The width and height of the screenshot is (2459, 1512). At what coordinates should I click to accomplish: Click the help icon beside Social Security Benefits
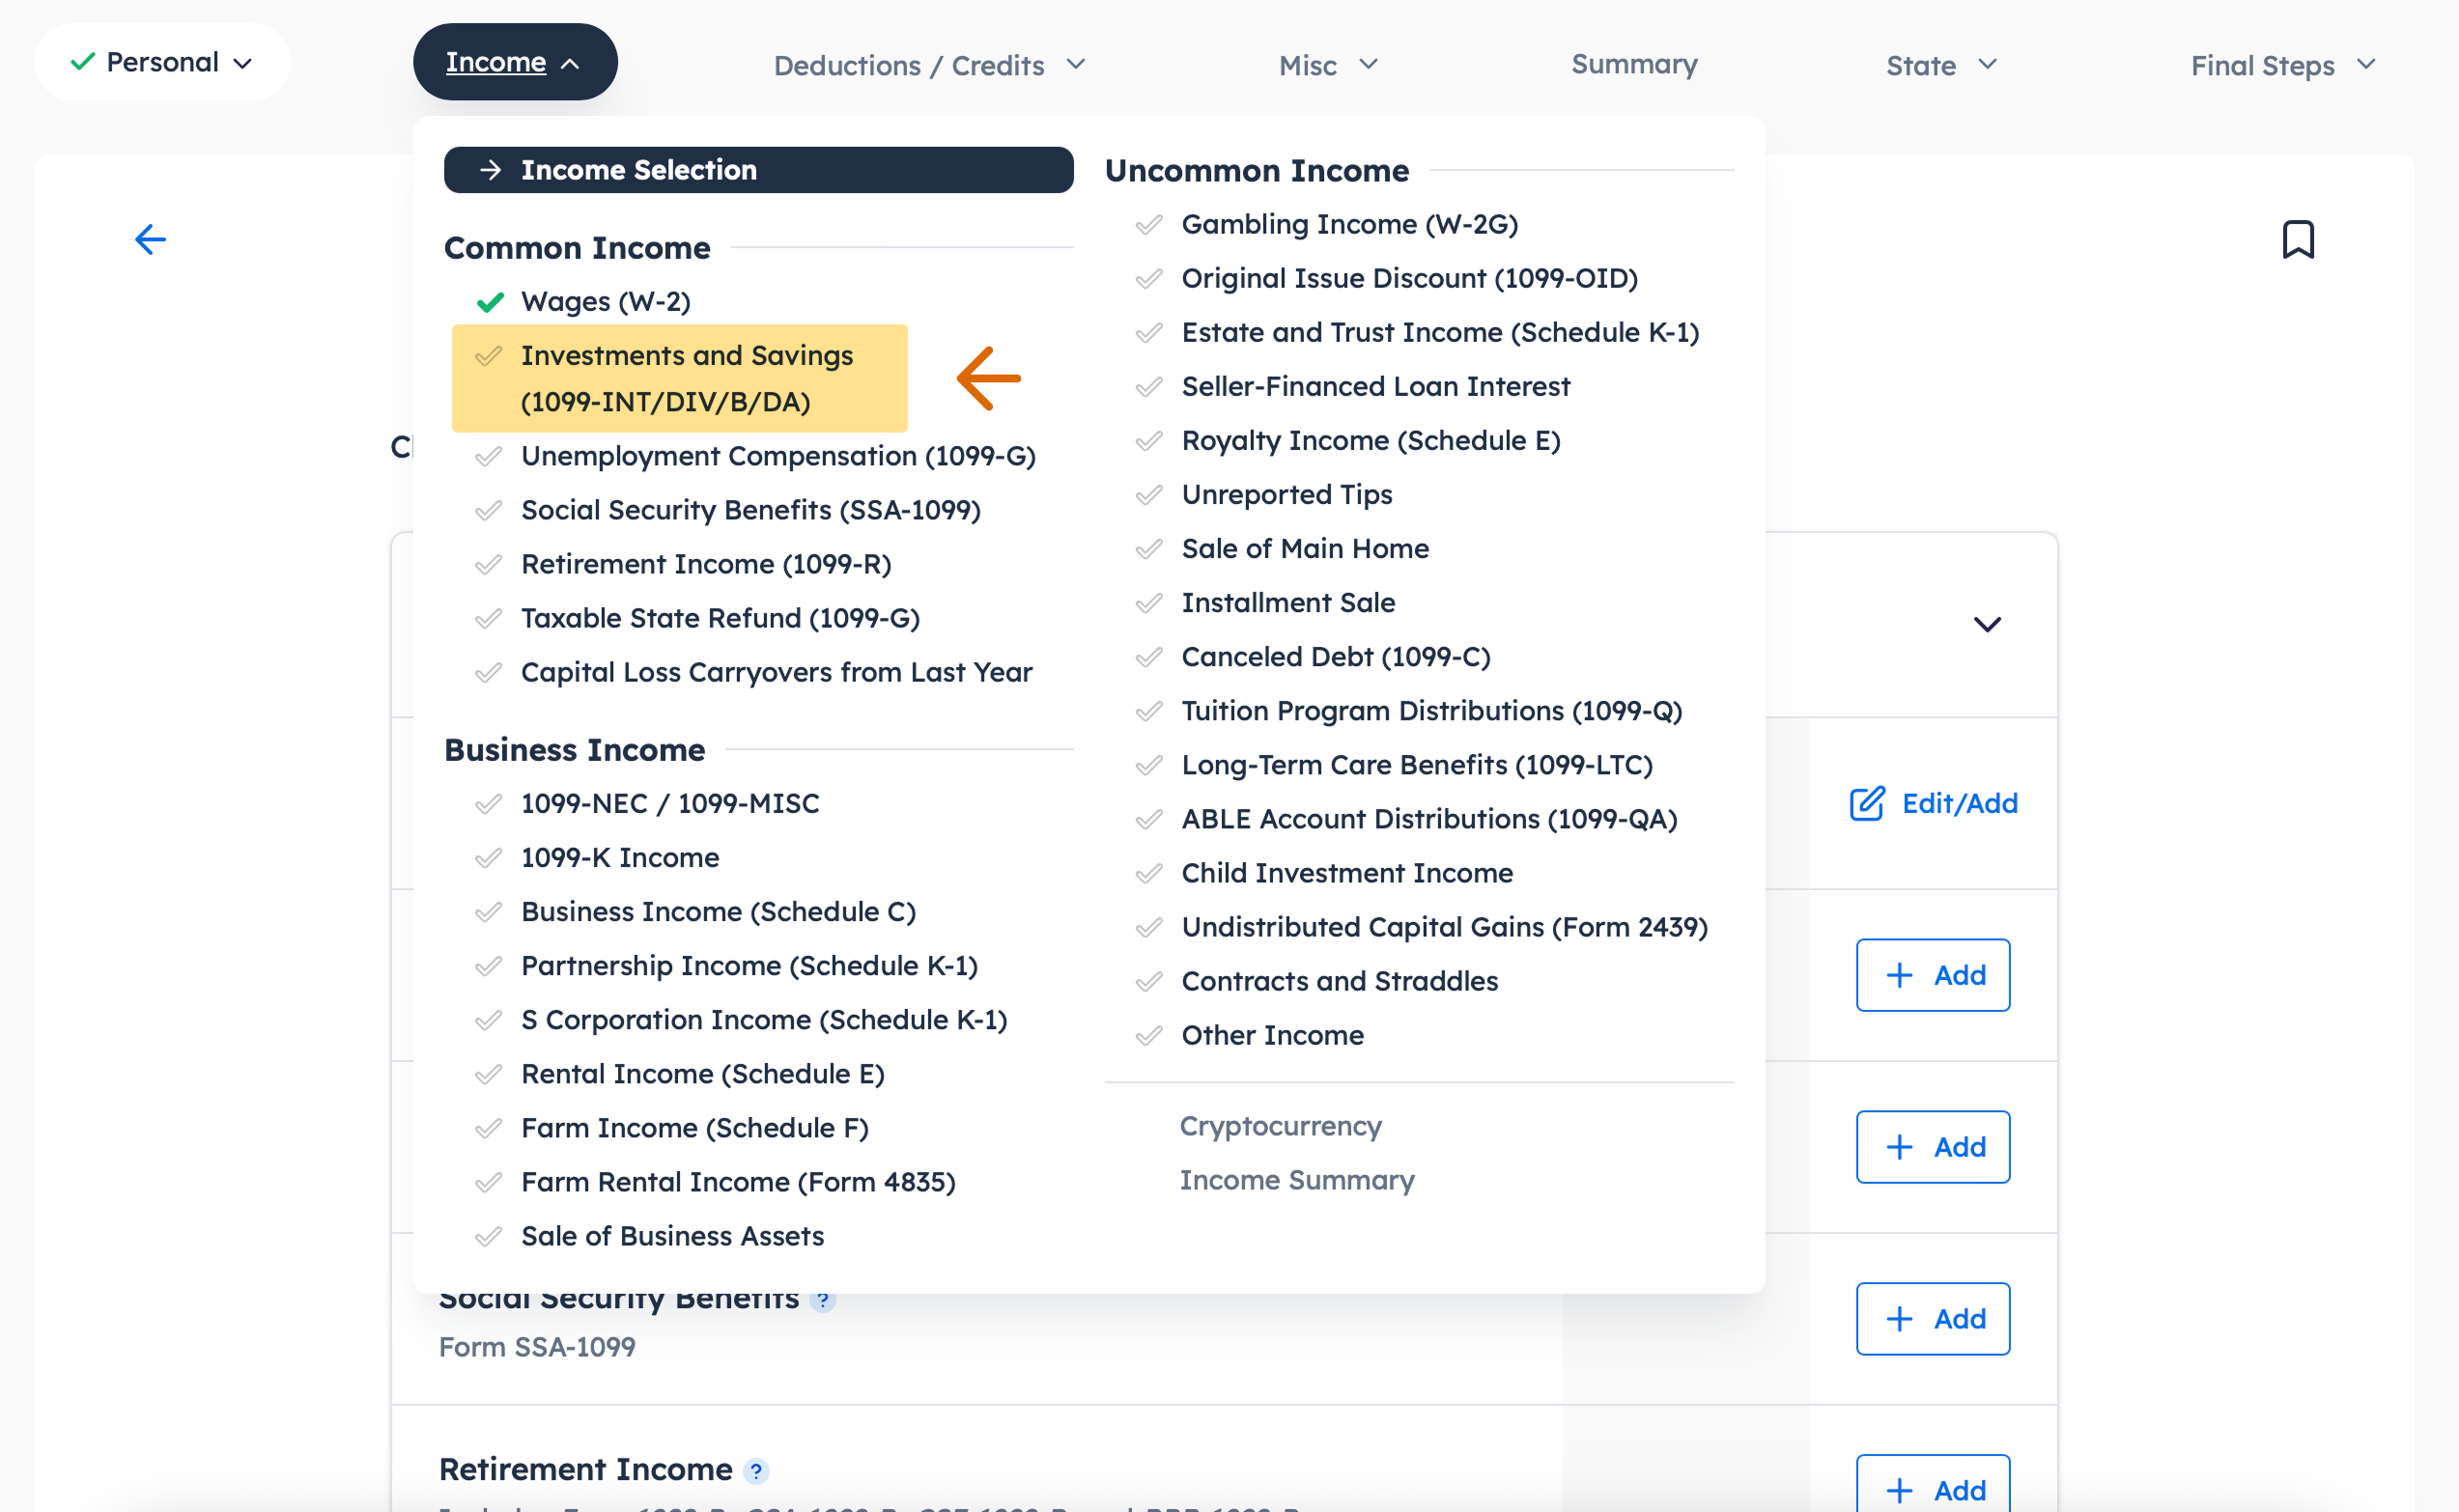(x=823, y=1299)
